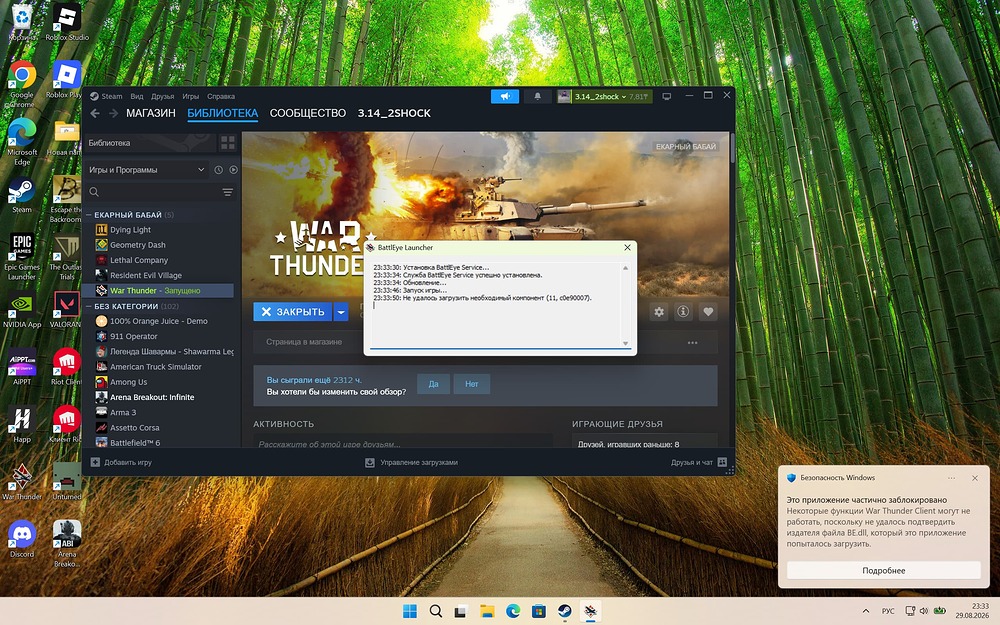Open Страница в магазине link
Viewport: 1000px width, 625px height.
(304, 342)
